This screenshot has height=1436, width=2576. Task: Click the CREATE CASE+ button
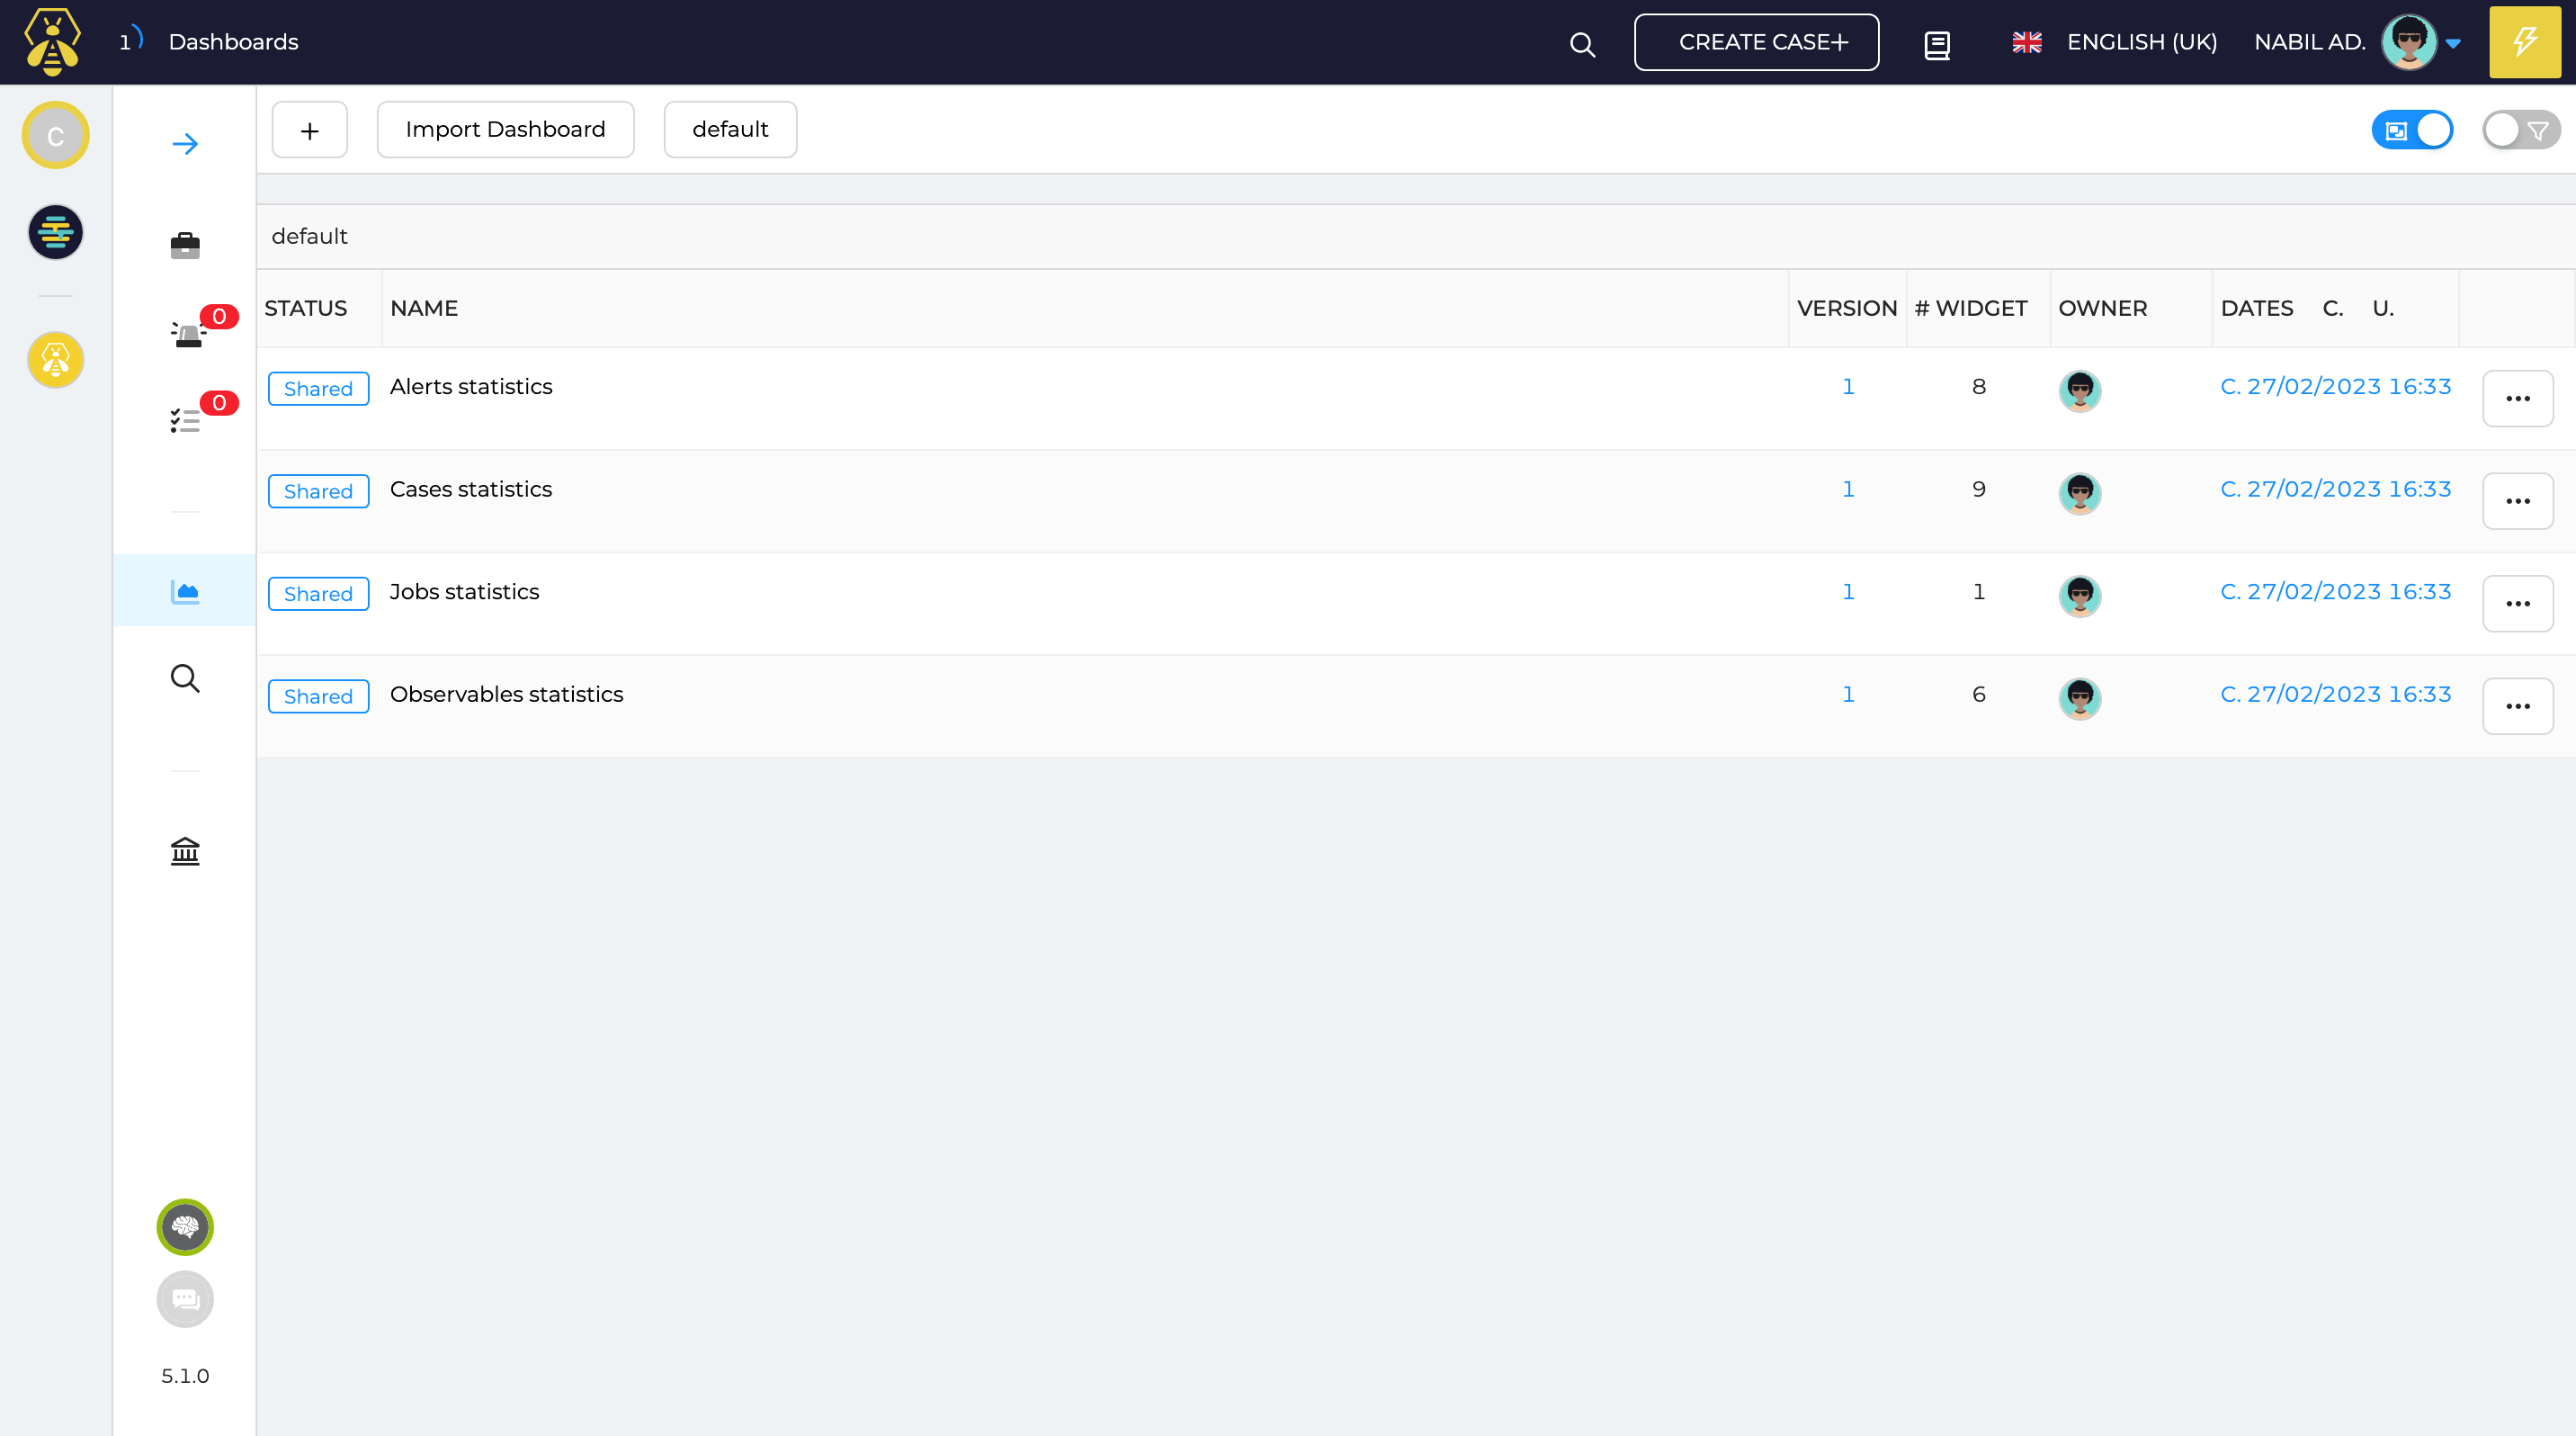tap(1756, 42)
